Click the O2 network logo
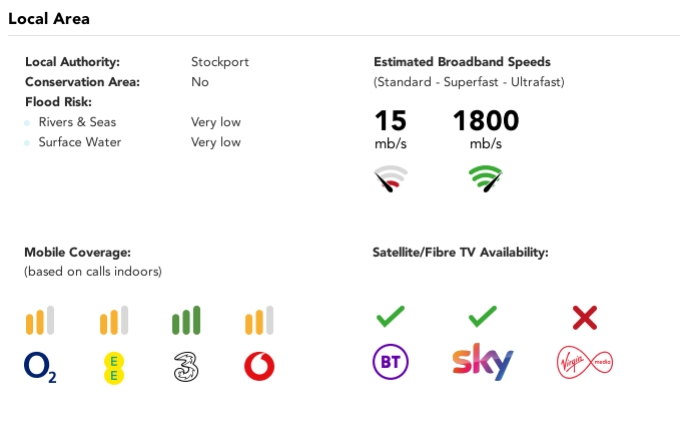680x425 pixels. (40, 367)
